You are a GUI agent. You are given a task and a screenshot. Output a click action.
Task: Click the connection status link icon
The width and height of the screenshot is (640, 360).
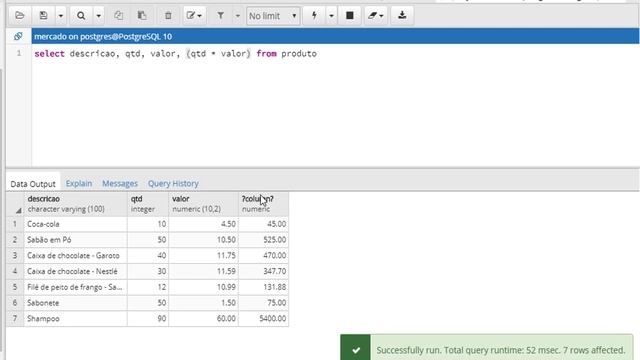18,36
